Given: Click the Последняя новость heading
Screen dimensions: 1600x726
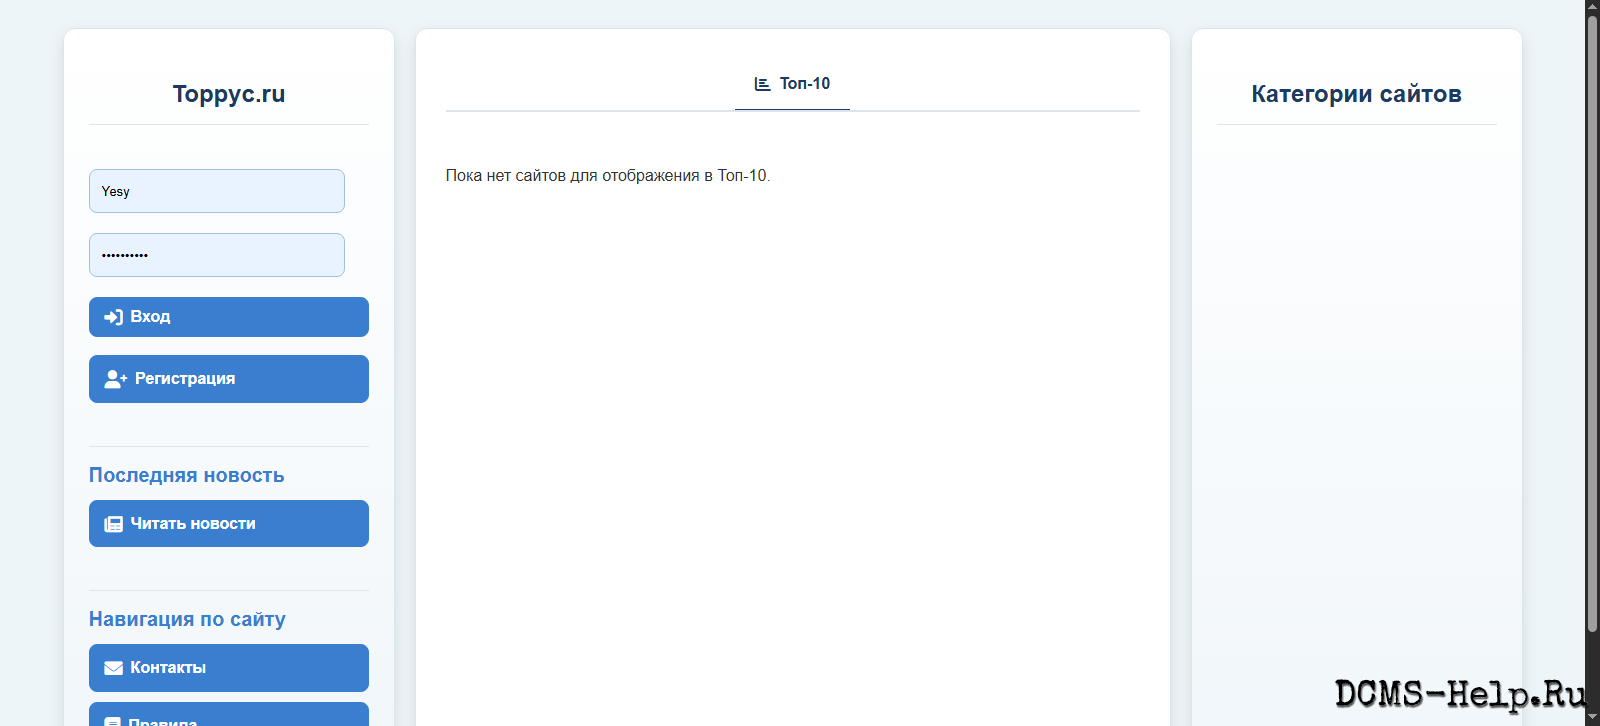Looking at the screenshot, I should [186, 475].
